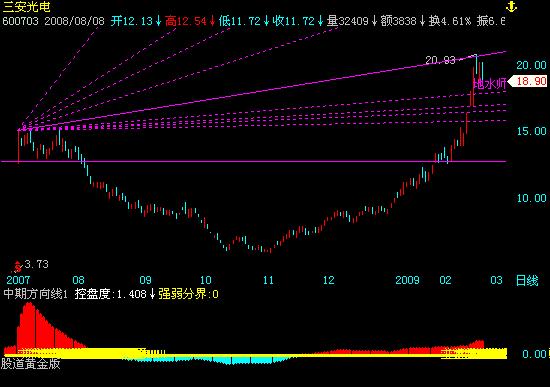Switch period using the 日线 label
This screenshot has width=550, height=387.
[526, 281]
